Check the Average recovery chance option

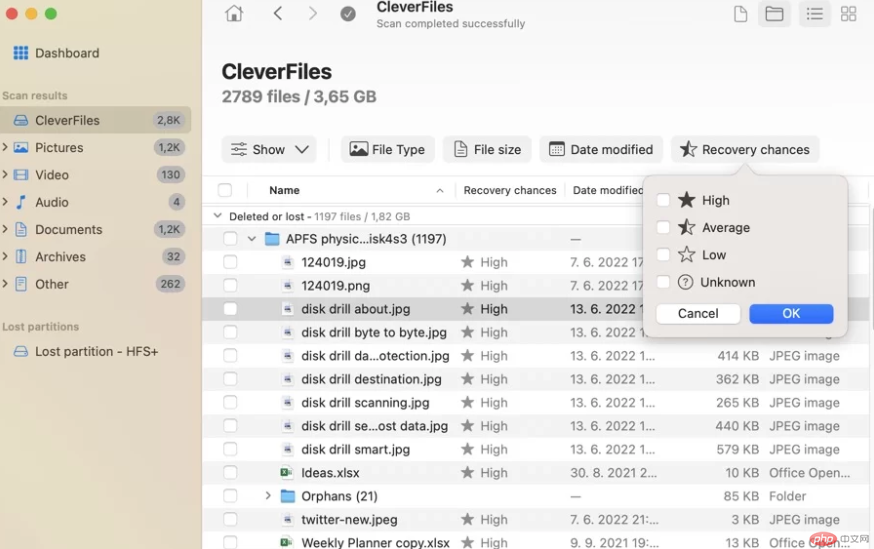point(663,227)
